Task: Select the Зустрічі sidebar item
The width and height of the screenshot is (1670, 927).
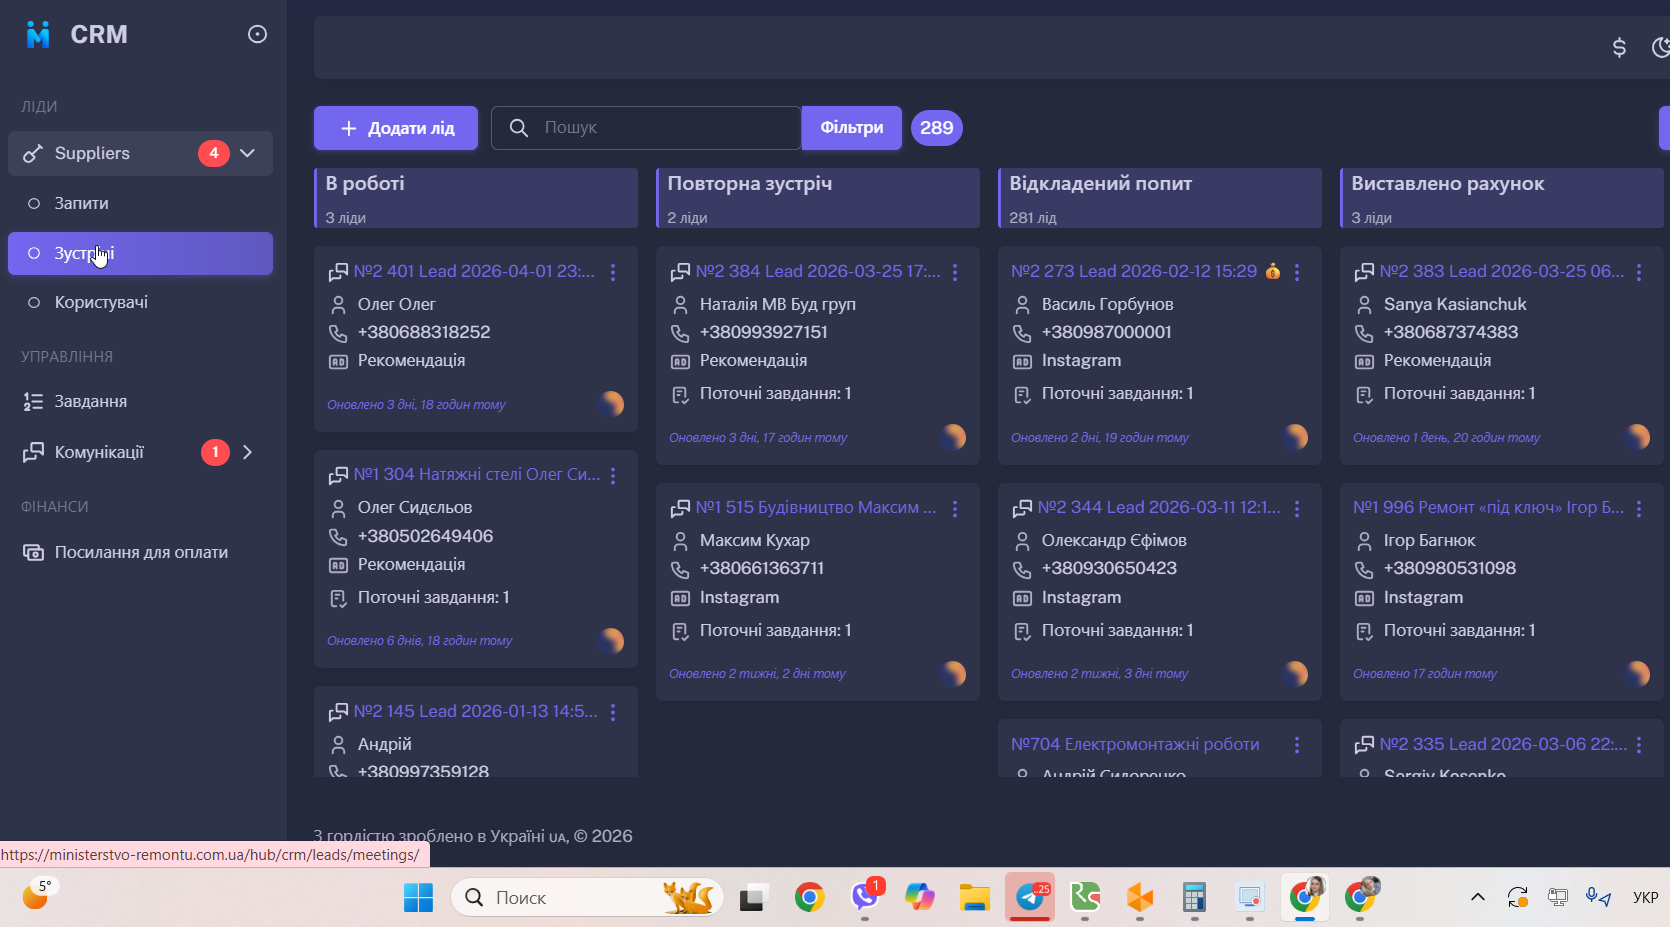Action: click(140, 253)
